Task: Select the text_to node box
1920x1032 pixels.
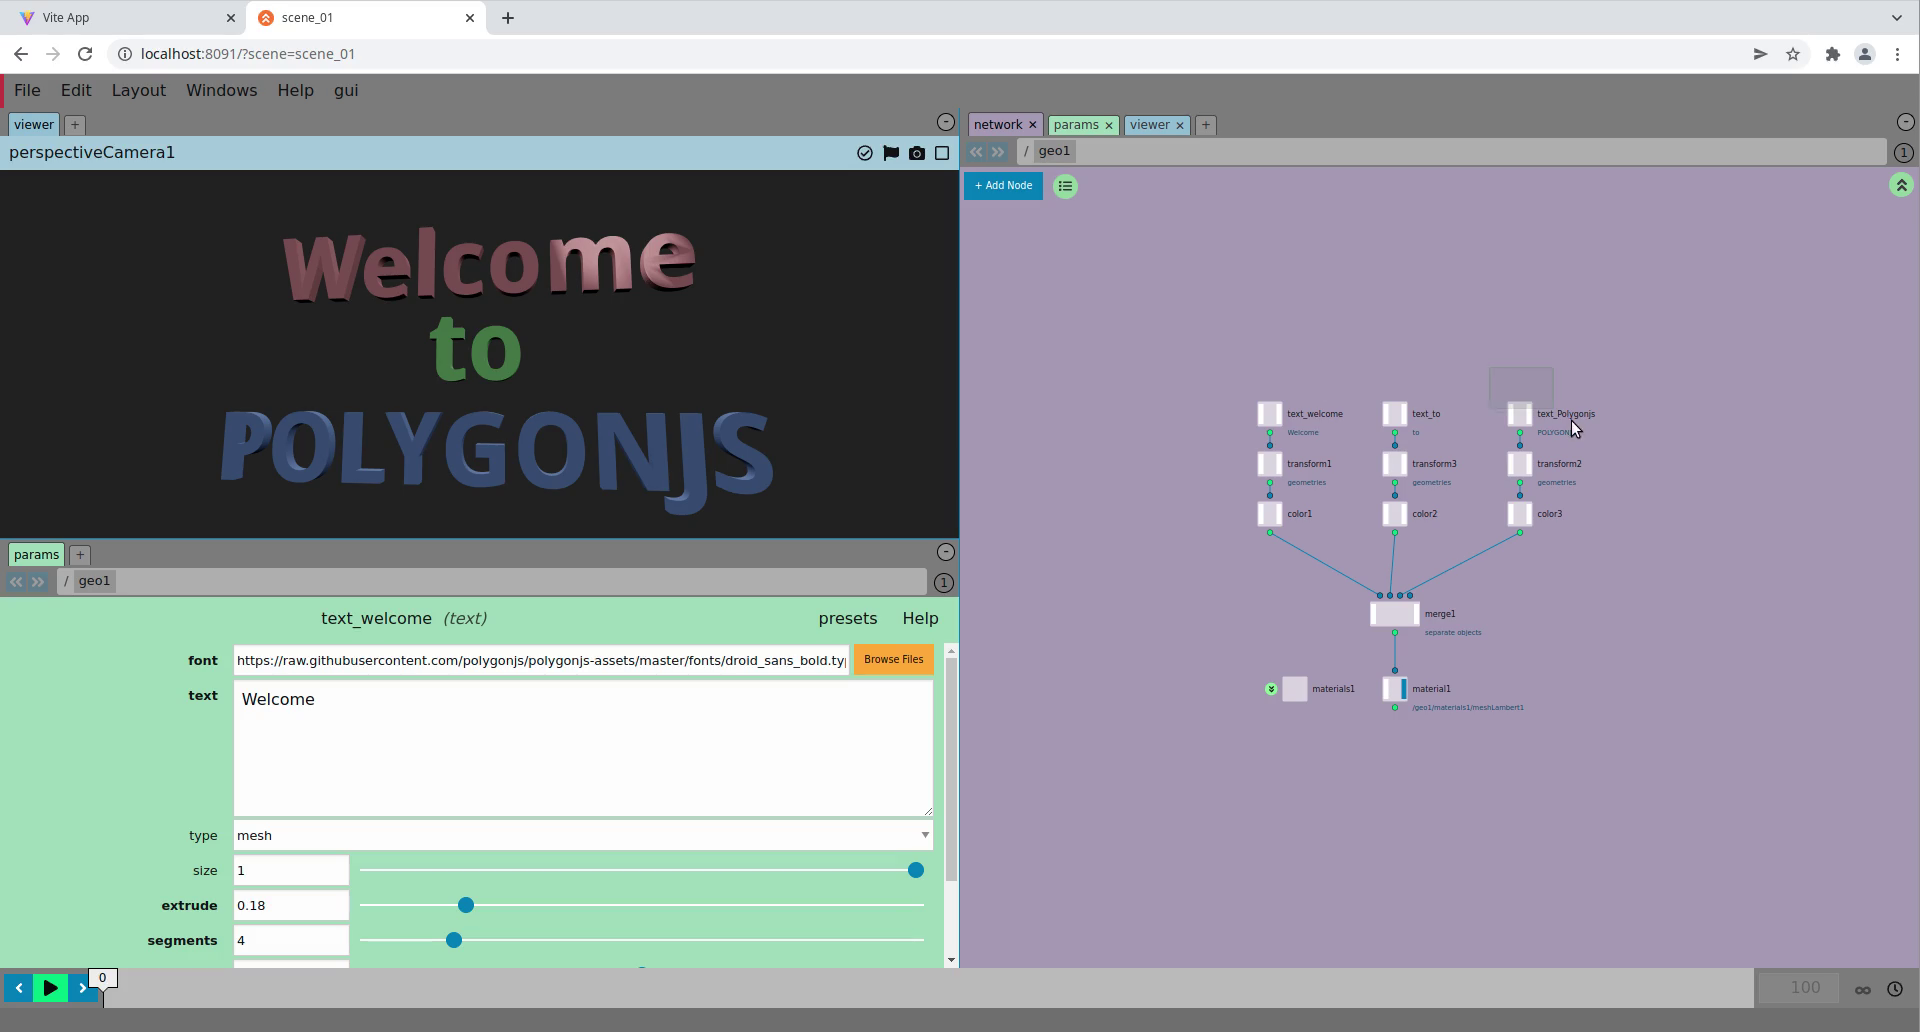Action: point(1395,414)
